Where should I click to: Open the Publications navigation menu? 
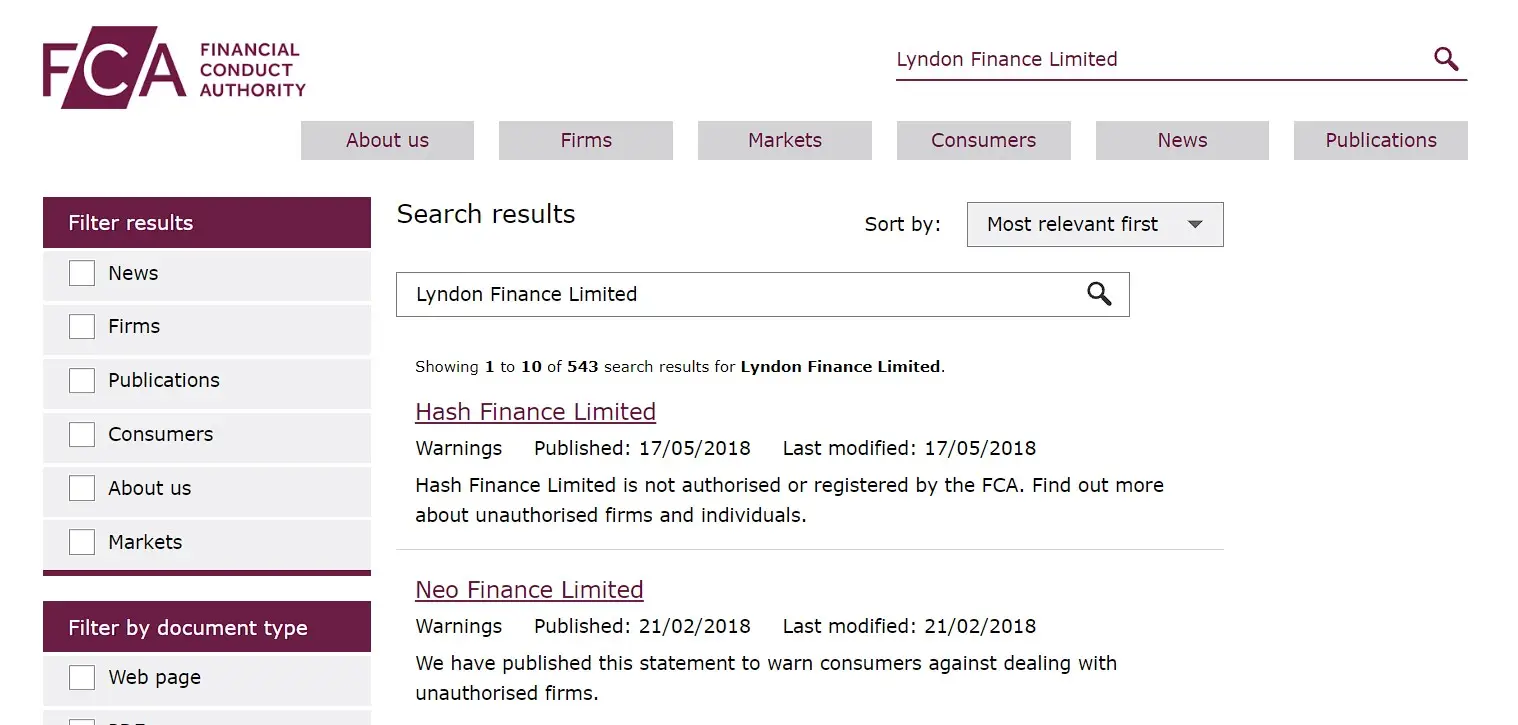pos(1381,141)
